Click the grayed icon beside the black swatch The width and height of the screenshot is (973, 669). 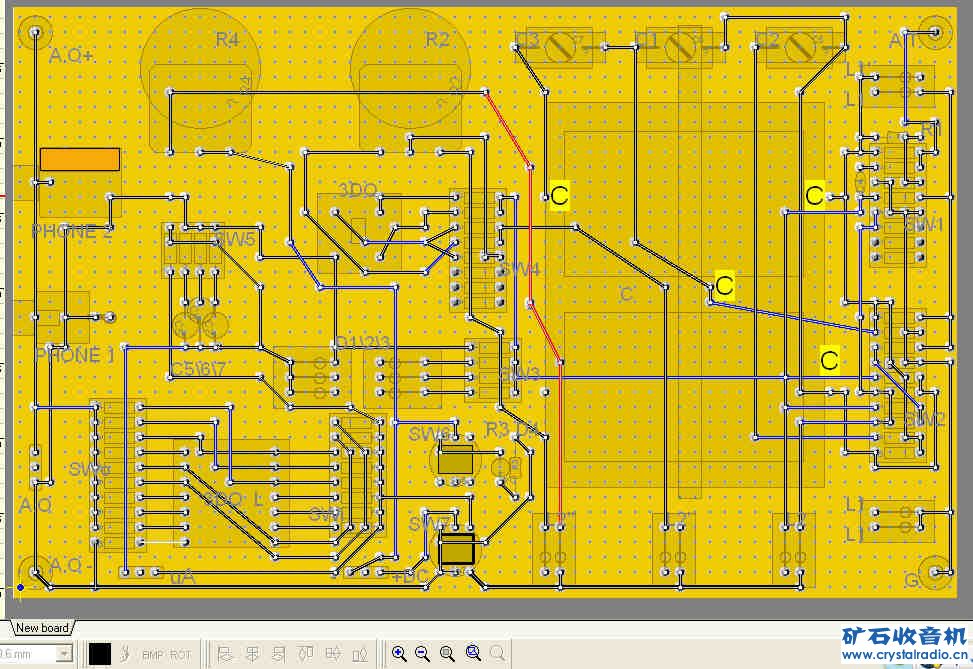[125, 653]
